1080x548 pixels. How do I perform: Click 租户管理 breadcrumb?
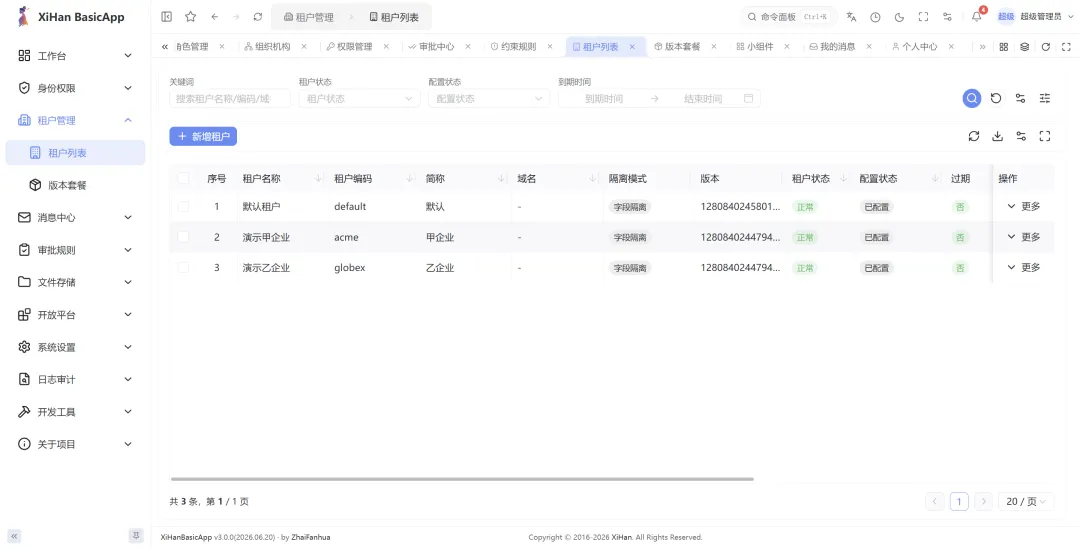[309, 17]
